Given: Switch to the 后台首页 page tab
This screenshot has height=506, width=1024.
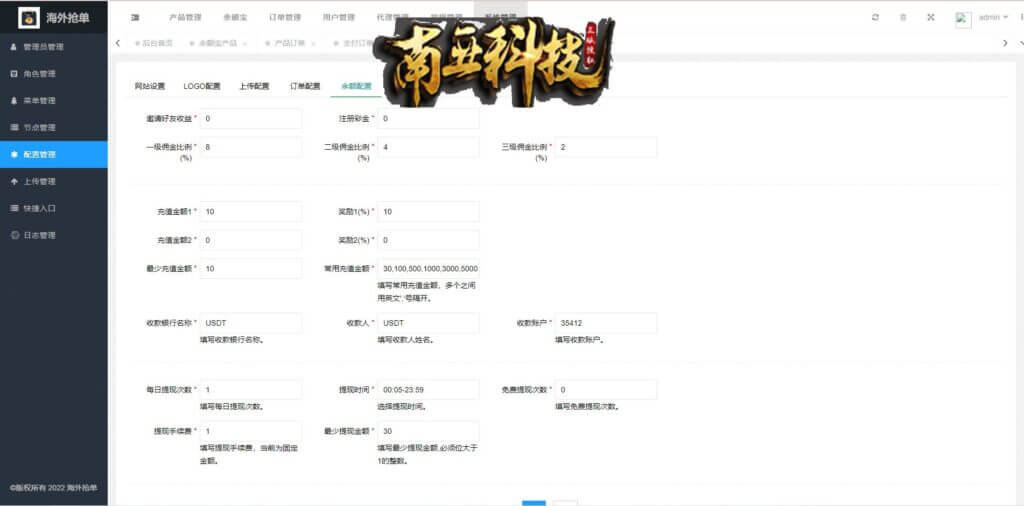Looking at the screenshot, I should point(154,44).
